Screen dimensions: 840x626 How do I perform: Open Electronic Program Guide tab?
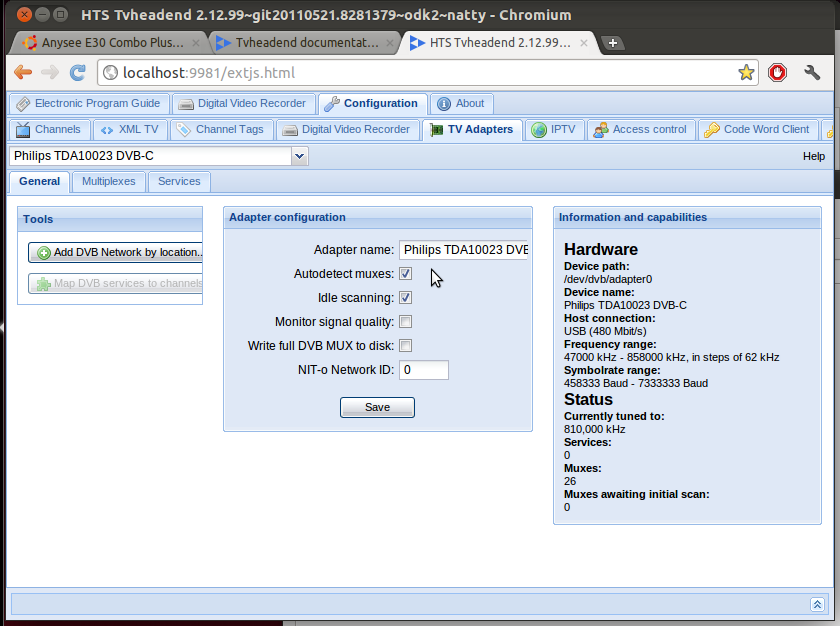(89, 103)
